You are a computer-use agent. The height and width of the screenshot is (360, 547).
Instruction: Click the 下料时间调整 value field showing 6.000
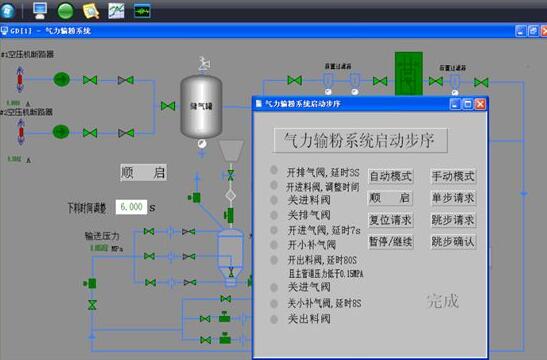tap(131, 207)
